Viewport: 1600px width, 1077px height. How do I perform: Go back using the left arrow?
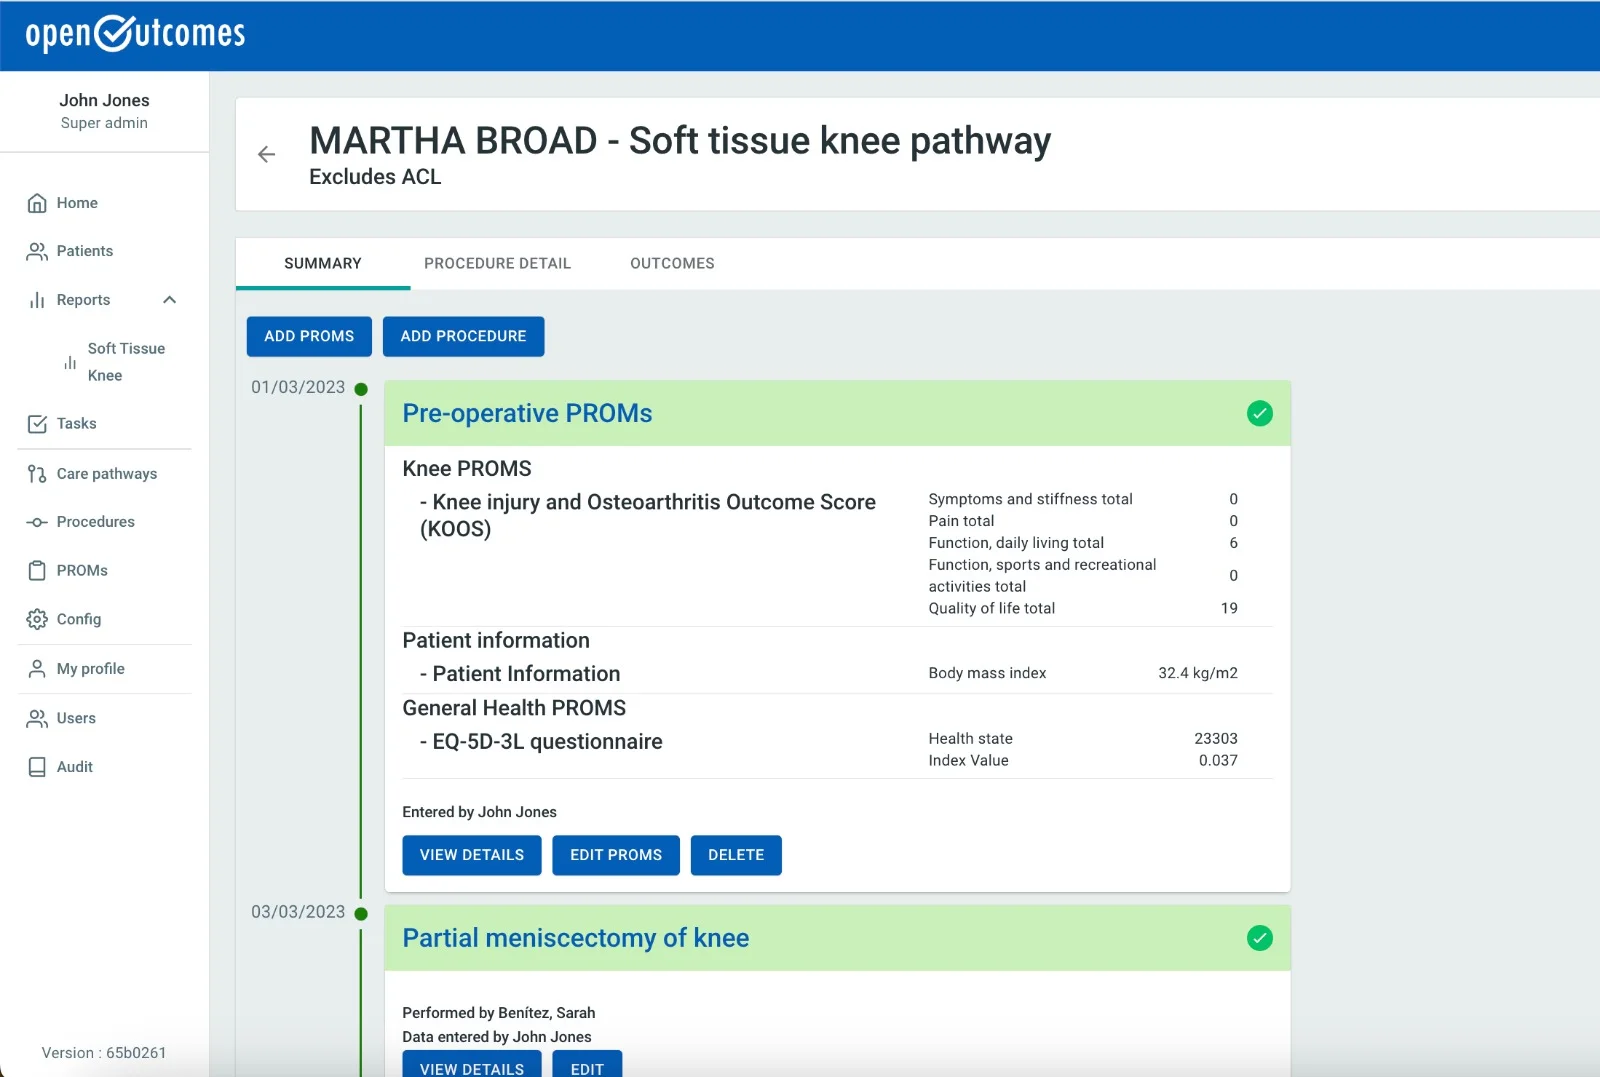point(266,154)
